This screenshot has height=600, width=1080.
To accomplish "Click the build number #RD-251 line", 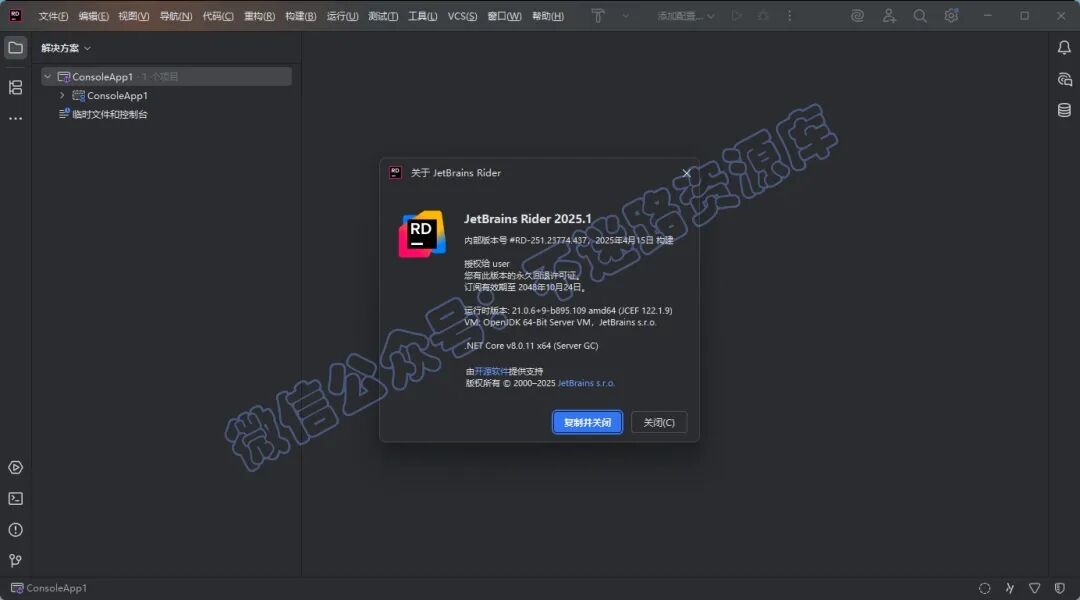I will coord(569,240).
